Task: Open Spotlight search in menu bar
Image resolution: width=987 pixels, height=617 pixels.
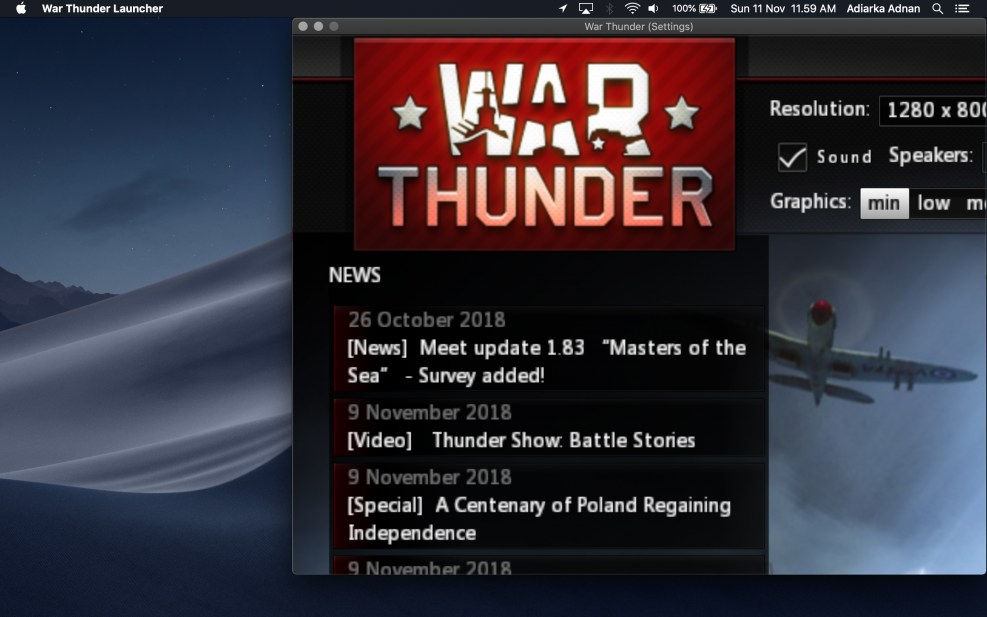Action: click(937, 9)
